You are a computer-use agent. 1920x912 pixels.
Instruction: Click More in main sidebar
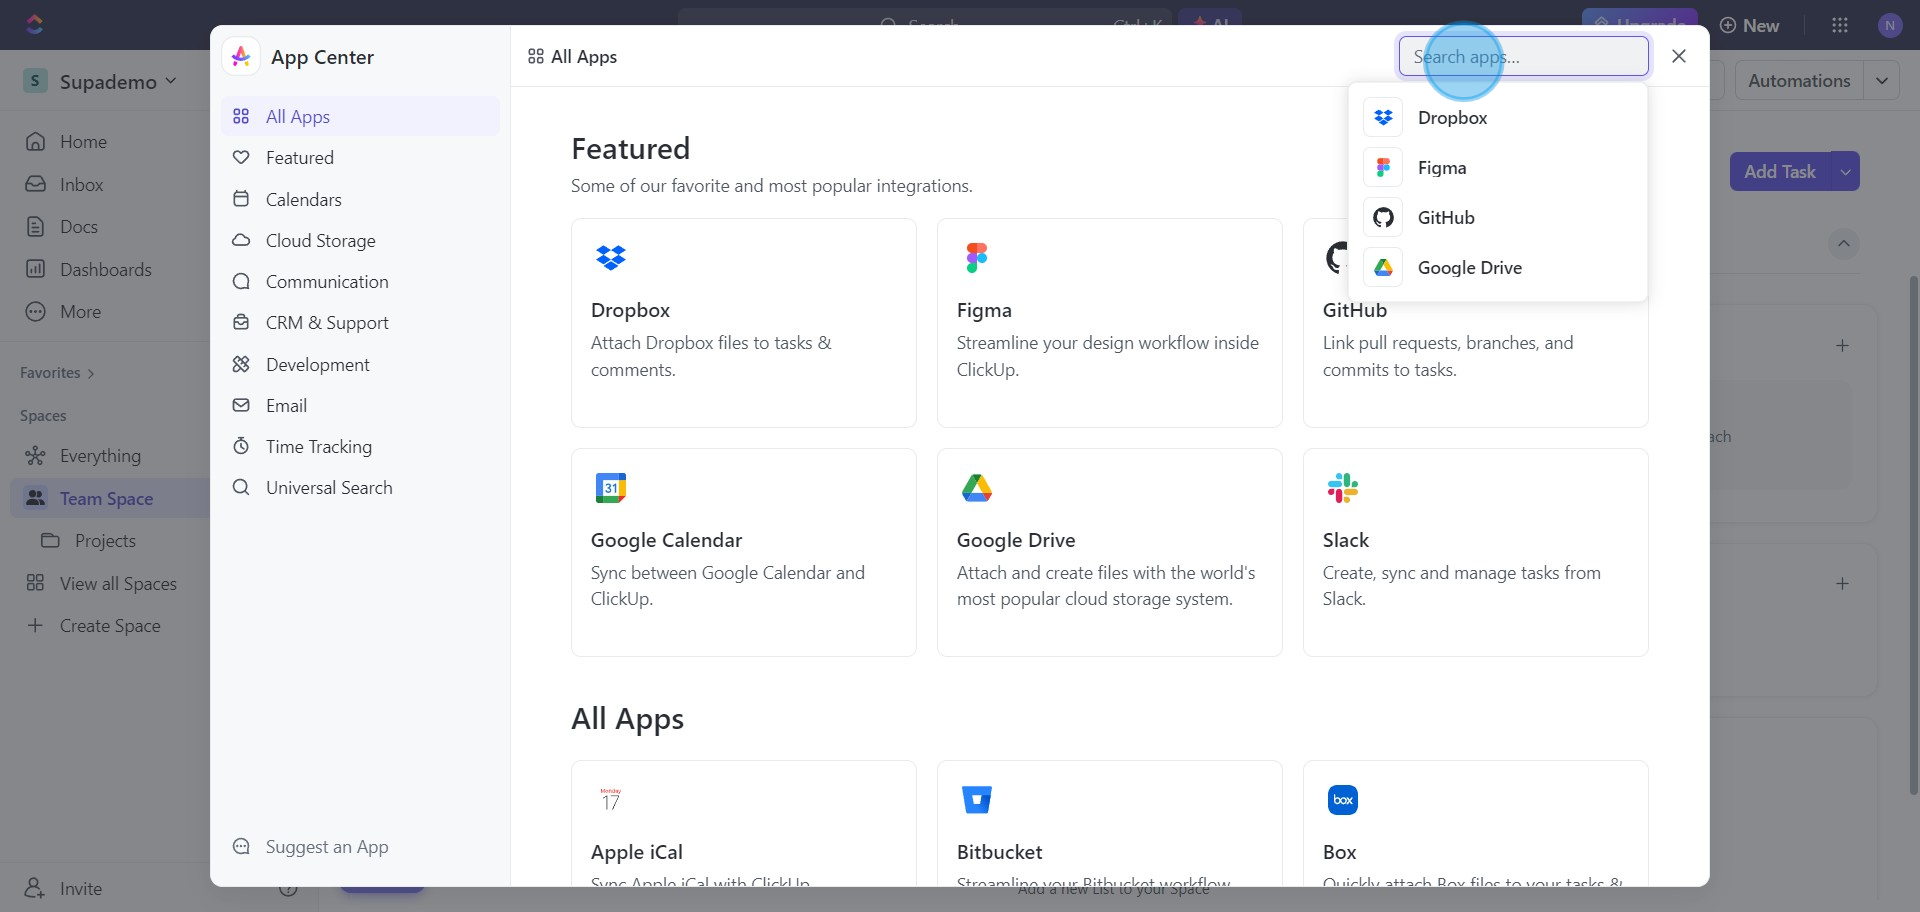point(63,312)
